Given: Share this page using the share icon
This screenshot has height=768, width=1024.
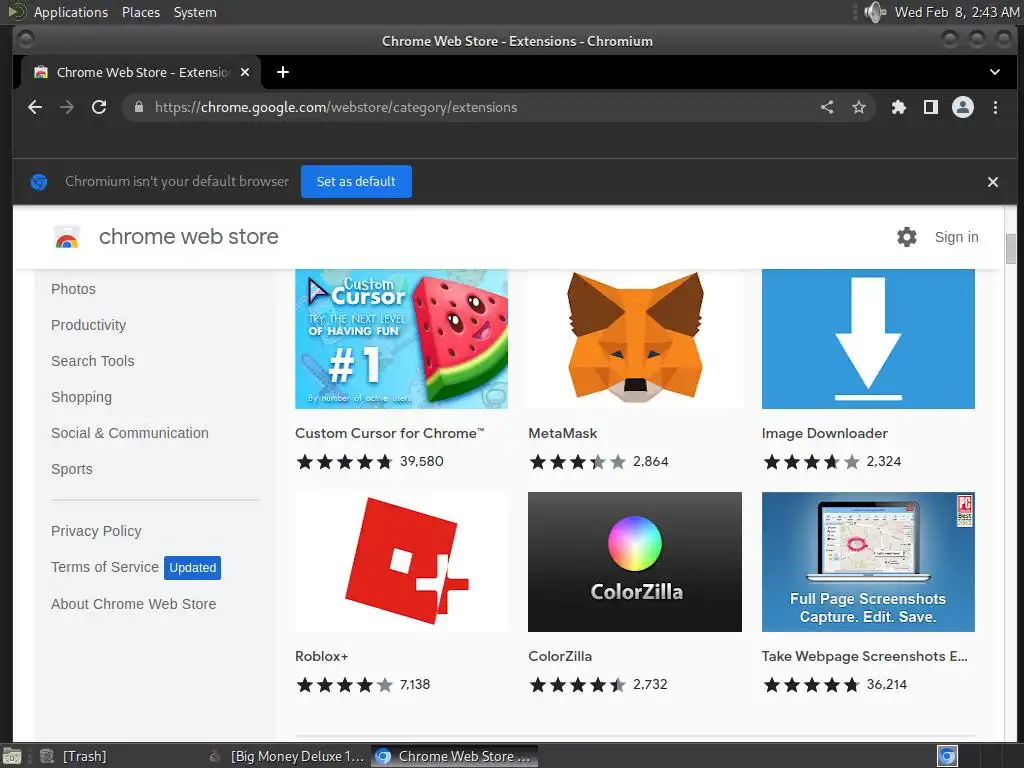Looking at the screenshot, I should [827, 107].
